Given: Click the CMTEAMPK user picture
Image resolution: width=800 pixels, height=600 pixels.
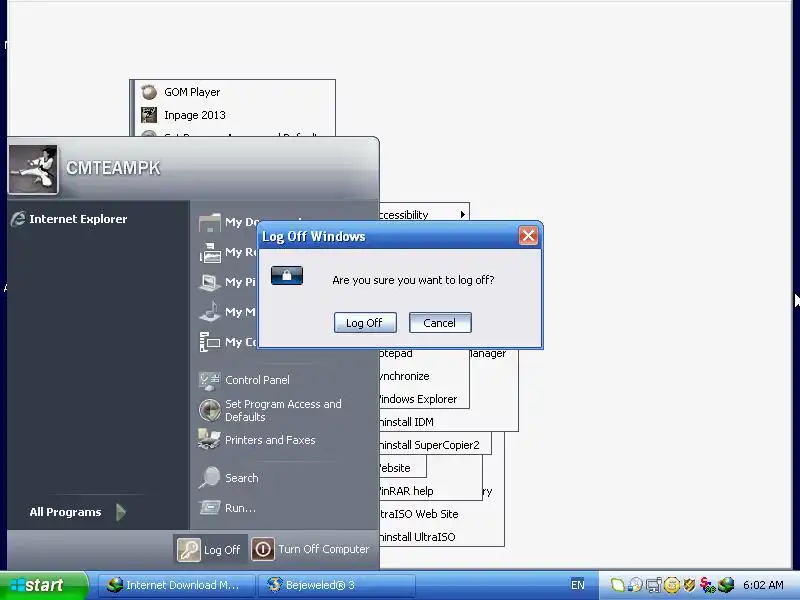Looking at the screenshot, I should [34, 169].
